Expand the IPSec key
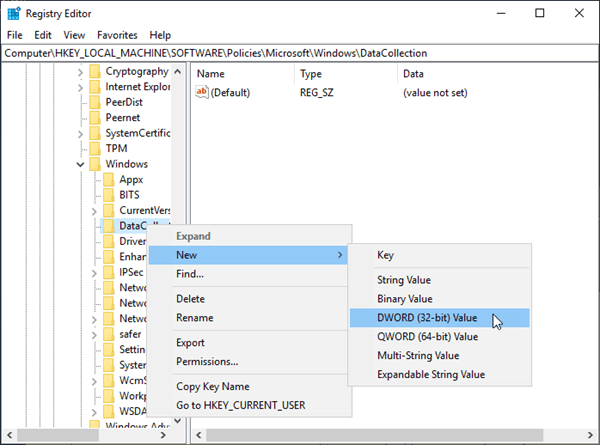The width and height of the screenshot is (600, 445). click(x=94, y=273)
